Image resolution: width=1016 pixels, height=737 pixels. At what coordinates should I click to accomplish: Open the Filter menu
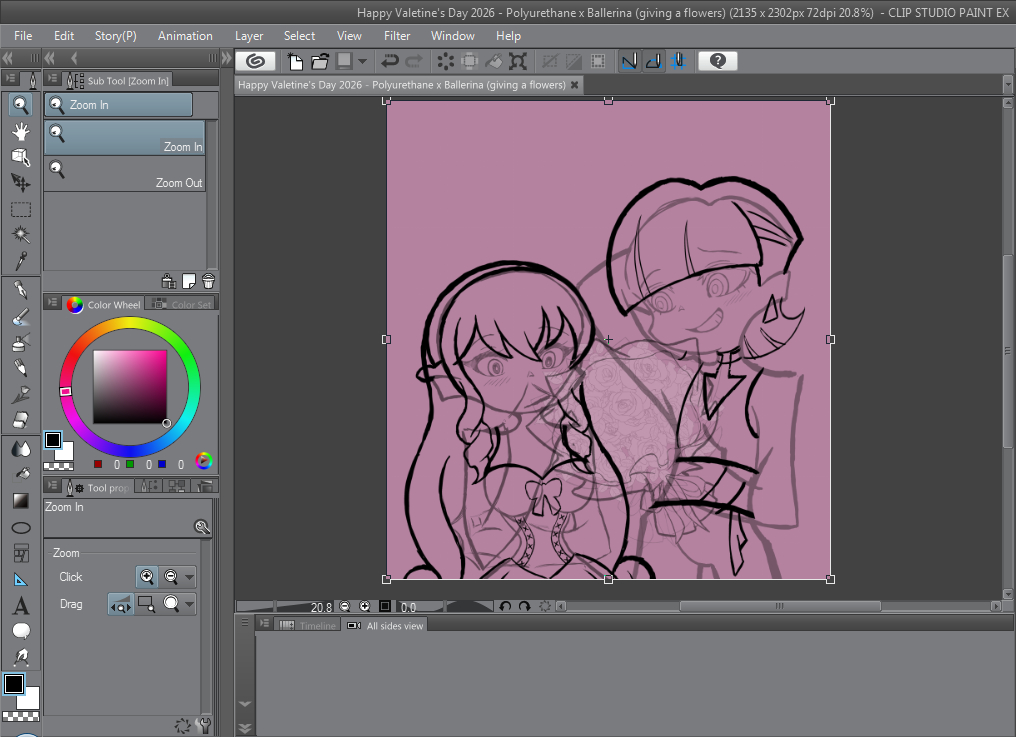pos(397,36)
